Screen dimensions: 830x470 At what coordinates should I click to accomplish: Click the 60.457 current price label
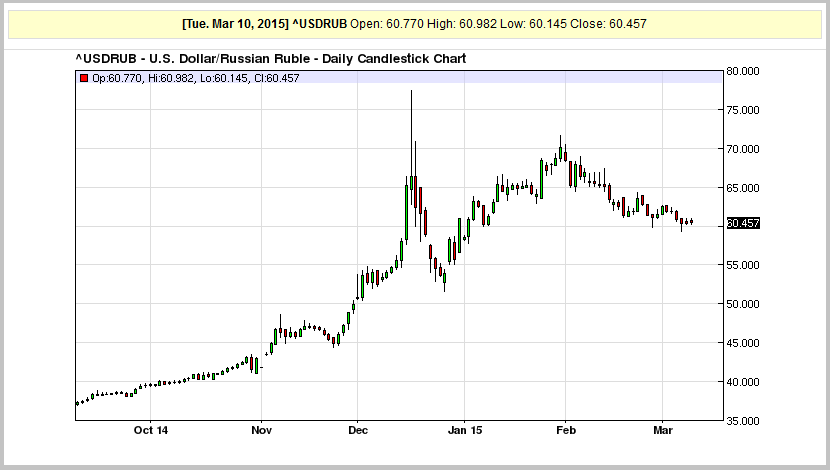[743, 223]
